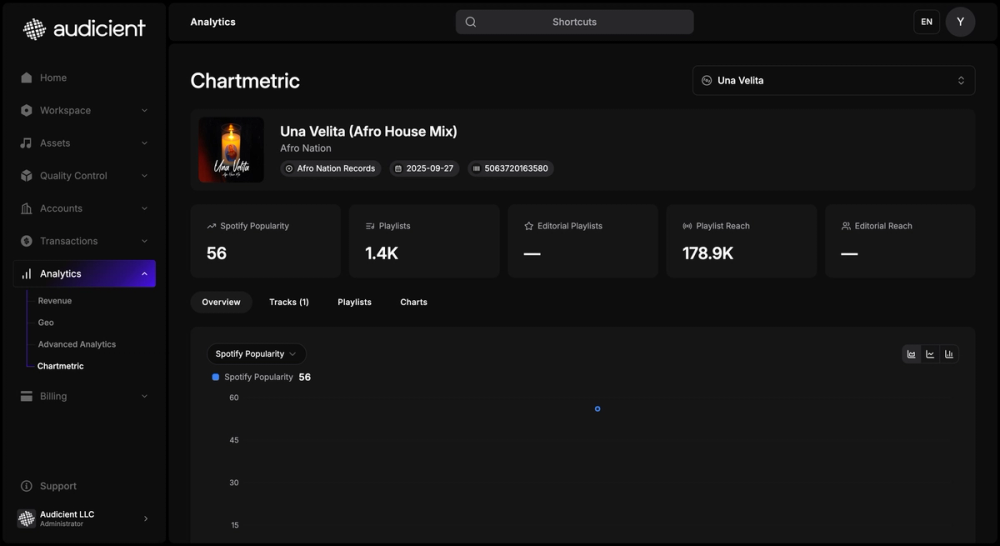
Task: Switch chart to bar view
Action: coord(949,354)
